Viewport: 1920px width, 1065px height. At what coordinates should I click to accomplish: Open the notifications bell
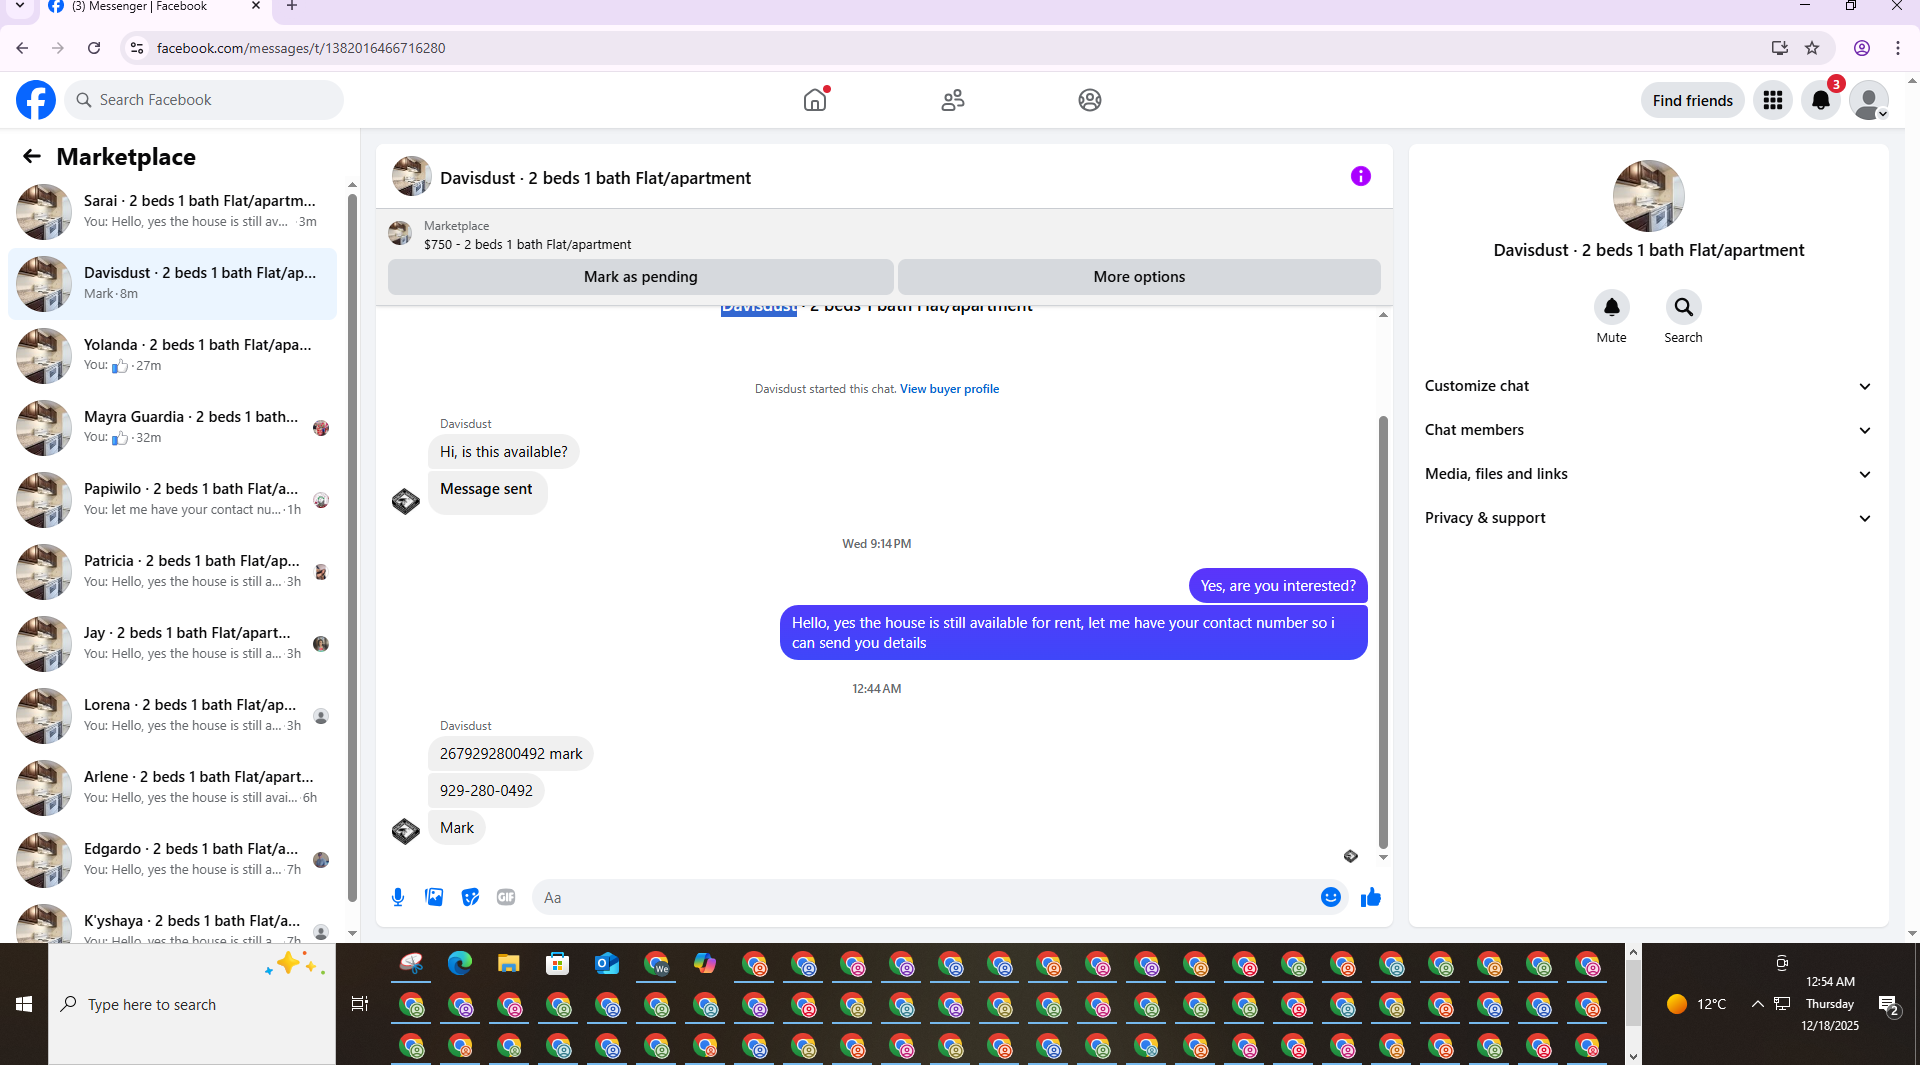tap(1821, 100)
